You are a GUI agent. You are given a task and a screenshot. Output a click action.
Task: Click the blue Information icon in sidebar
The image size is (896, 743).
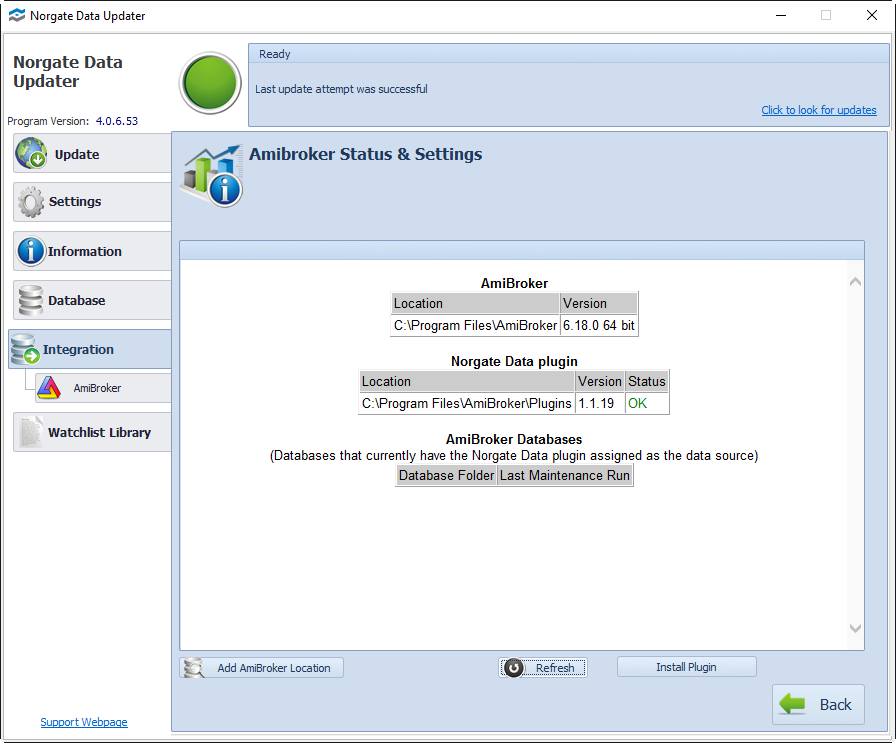[31, 251]
